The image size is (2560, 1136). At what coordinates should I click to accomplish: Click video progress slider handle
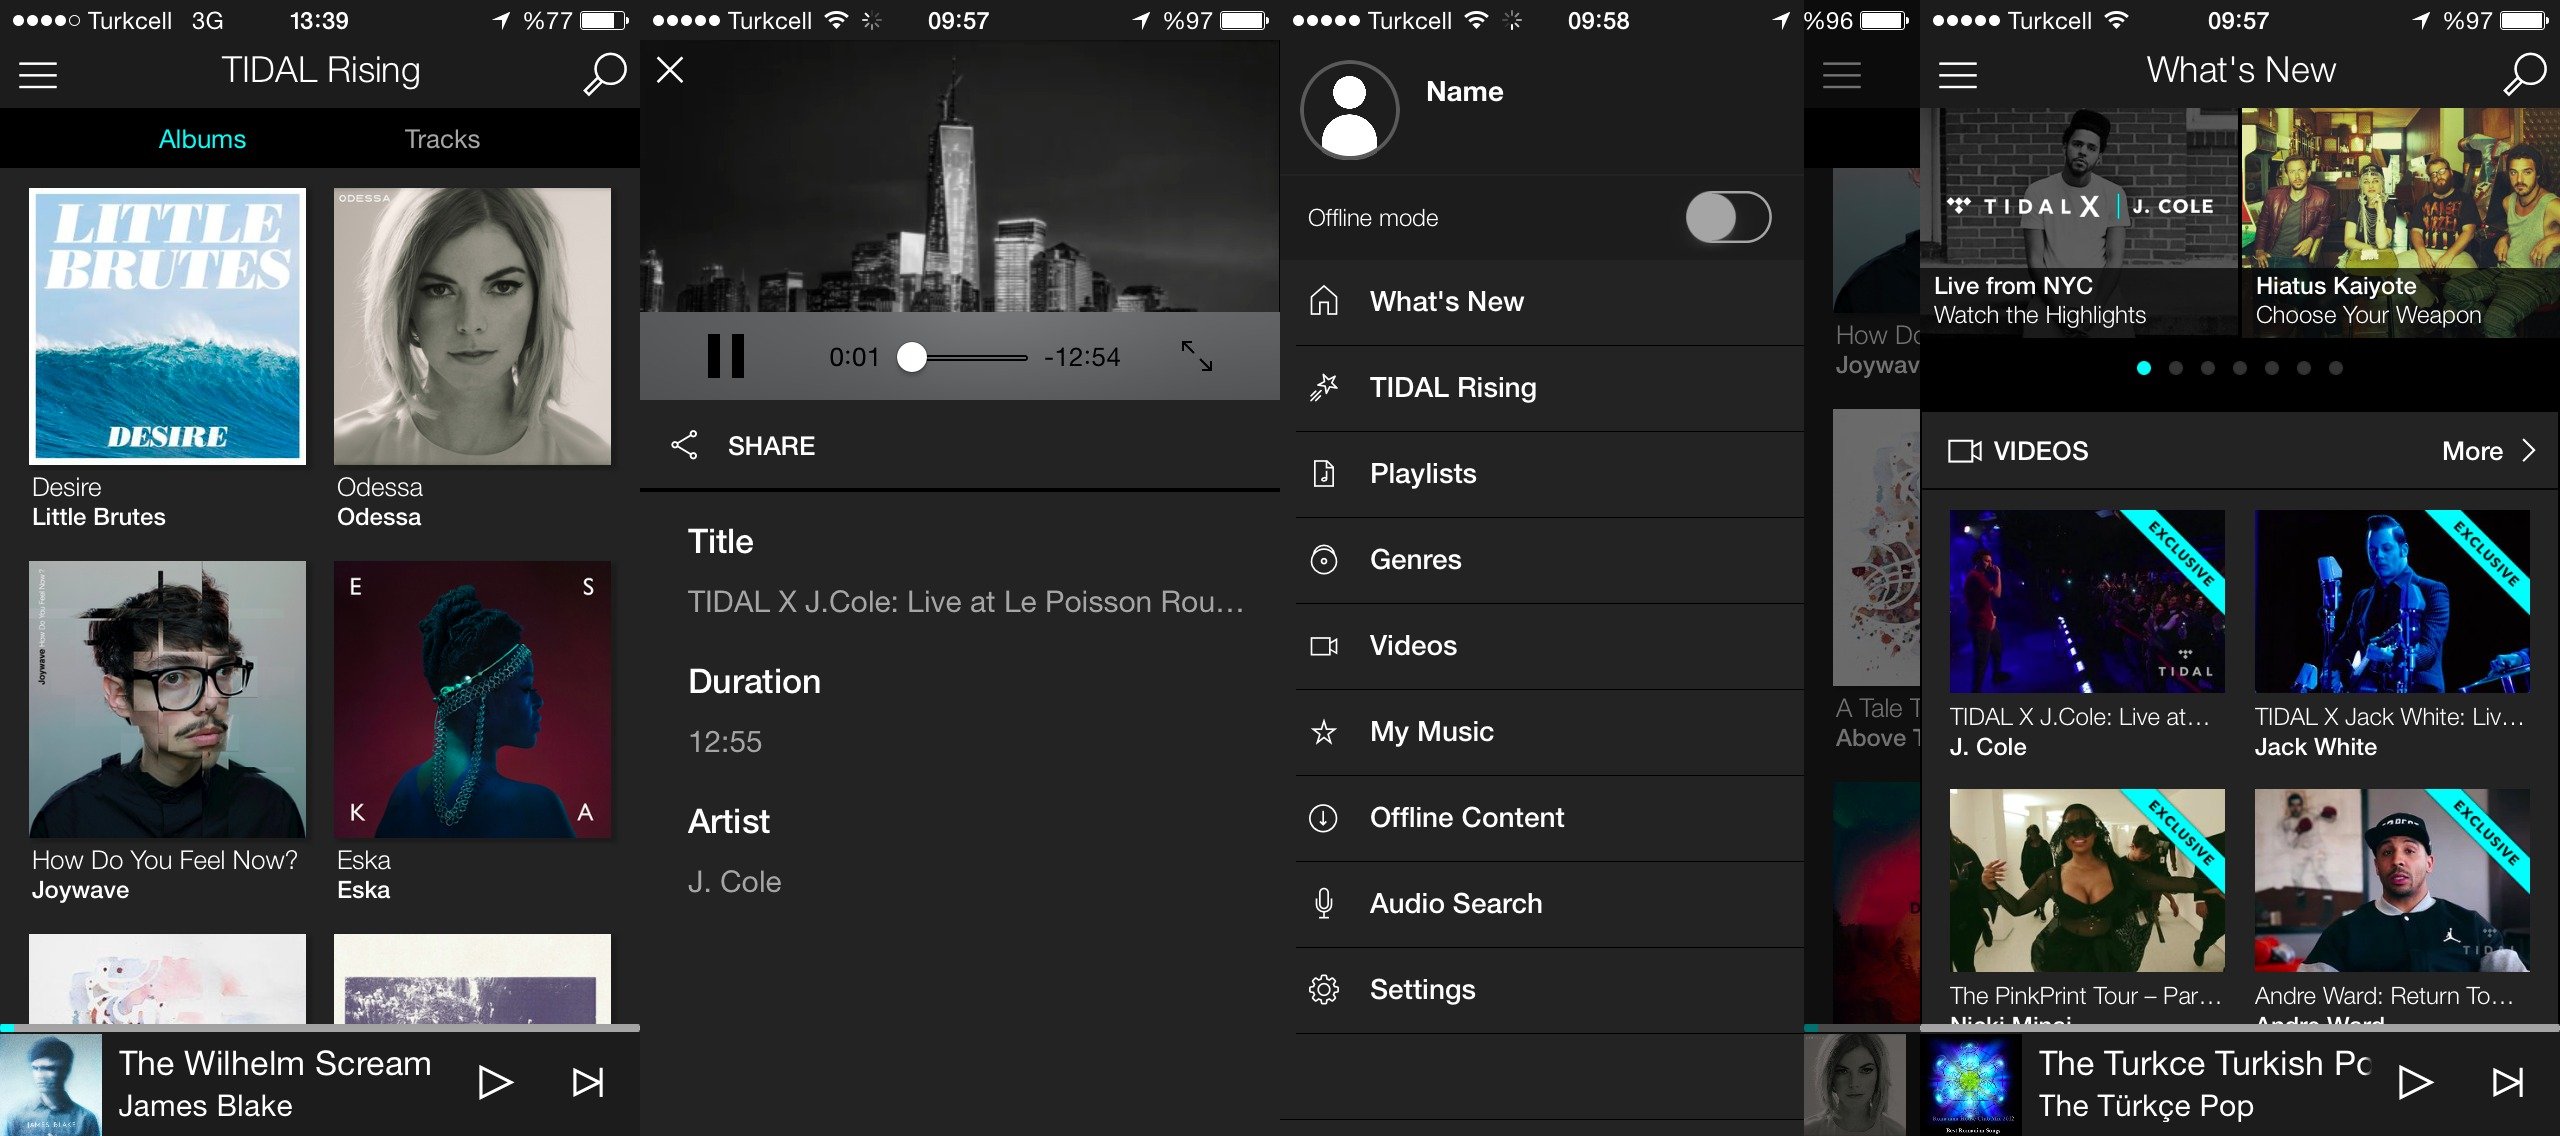pos(911,357)
